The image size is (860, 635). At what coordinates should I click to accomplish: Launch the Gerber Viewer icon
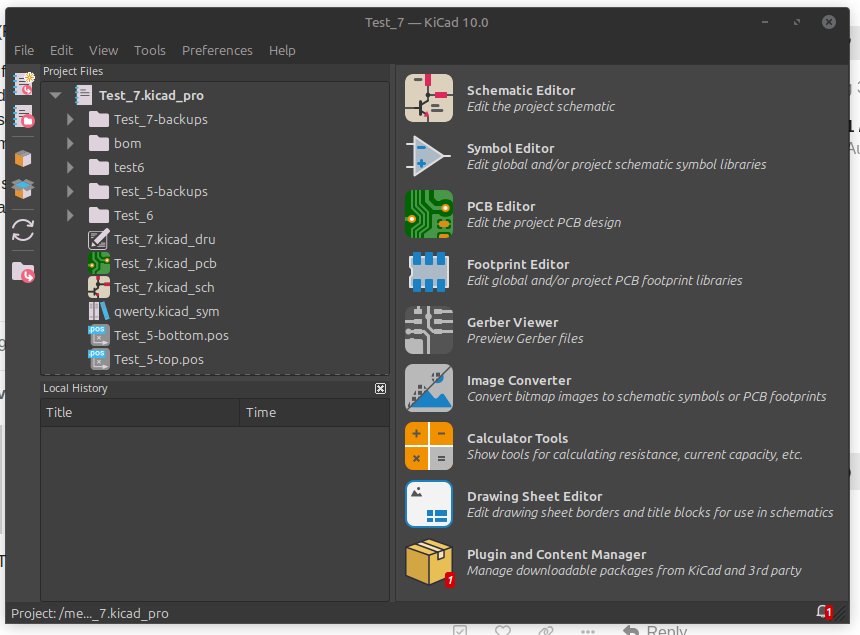click(429, 330)
